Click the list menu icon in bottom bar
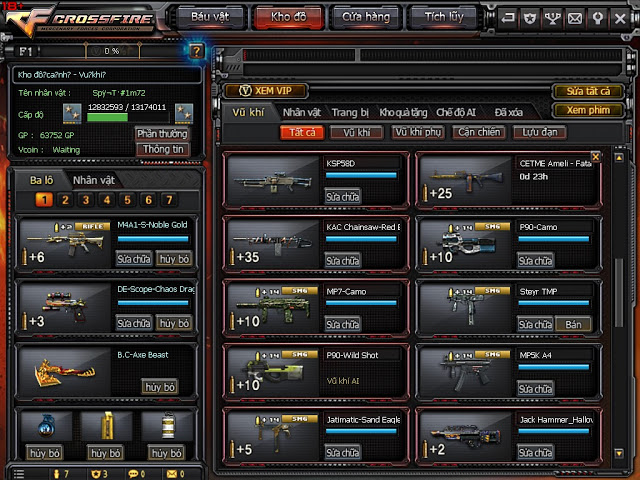The height and width of the screenshot is (480, 640). (19, 474)
